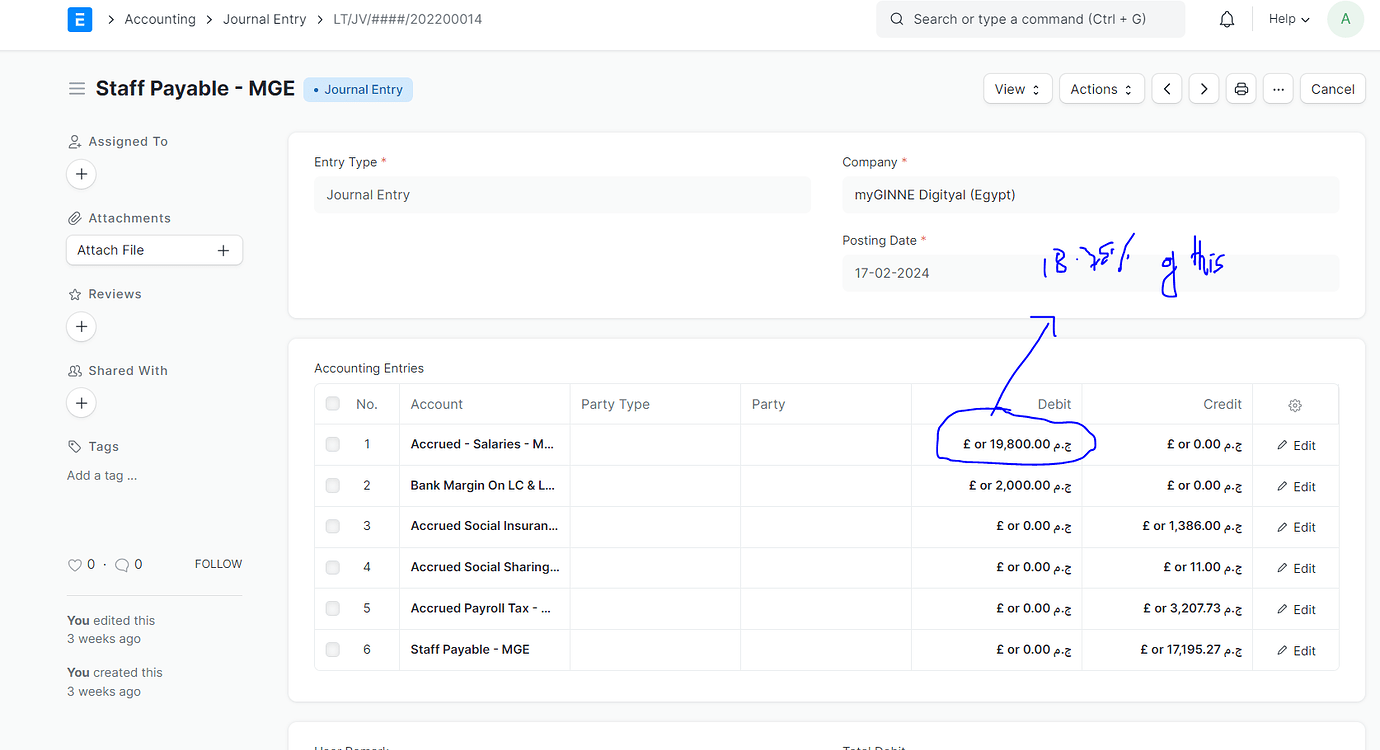Like this journal entry using the heart icon
The height and width of the screenshot is (750, 1380).
tap(75, 564)
